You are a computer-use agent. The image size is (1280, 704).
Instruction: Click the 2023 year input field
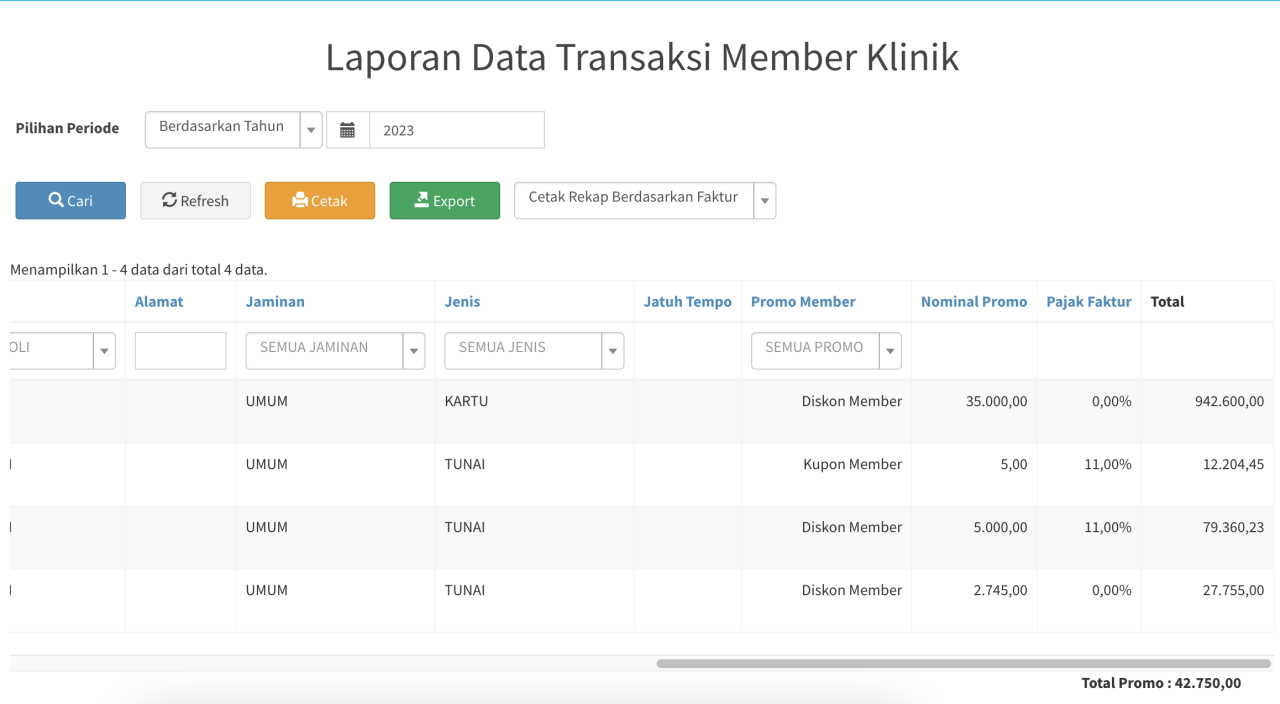(456, 130)
